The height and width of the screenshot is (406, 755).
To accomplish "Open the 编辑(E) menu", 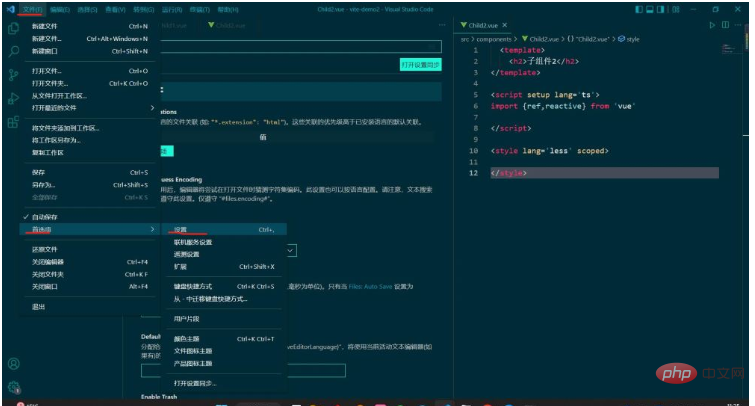I will (60, 10).
